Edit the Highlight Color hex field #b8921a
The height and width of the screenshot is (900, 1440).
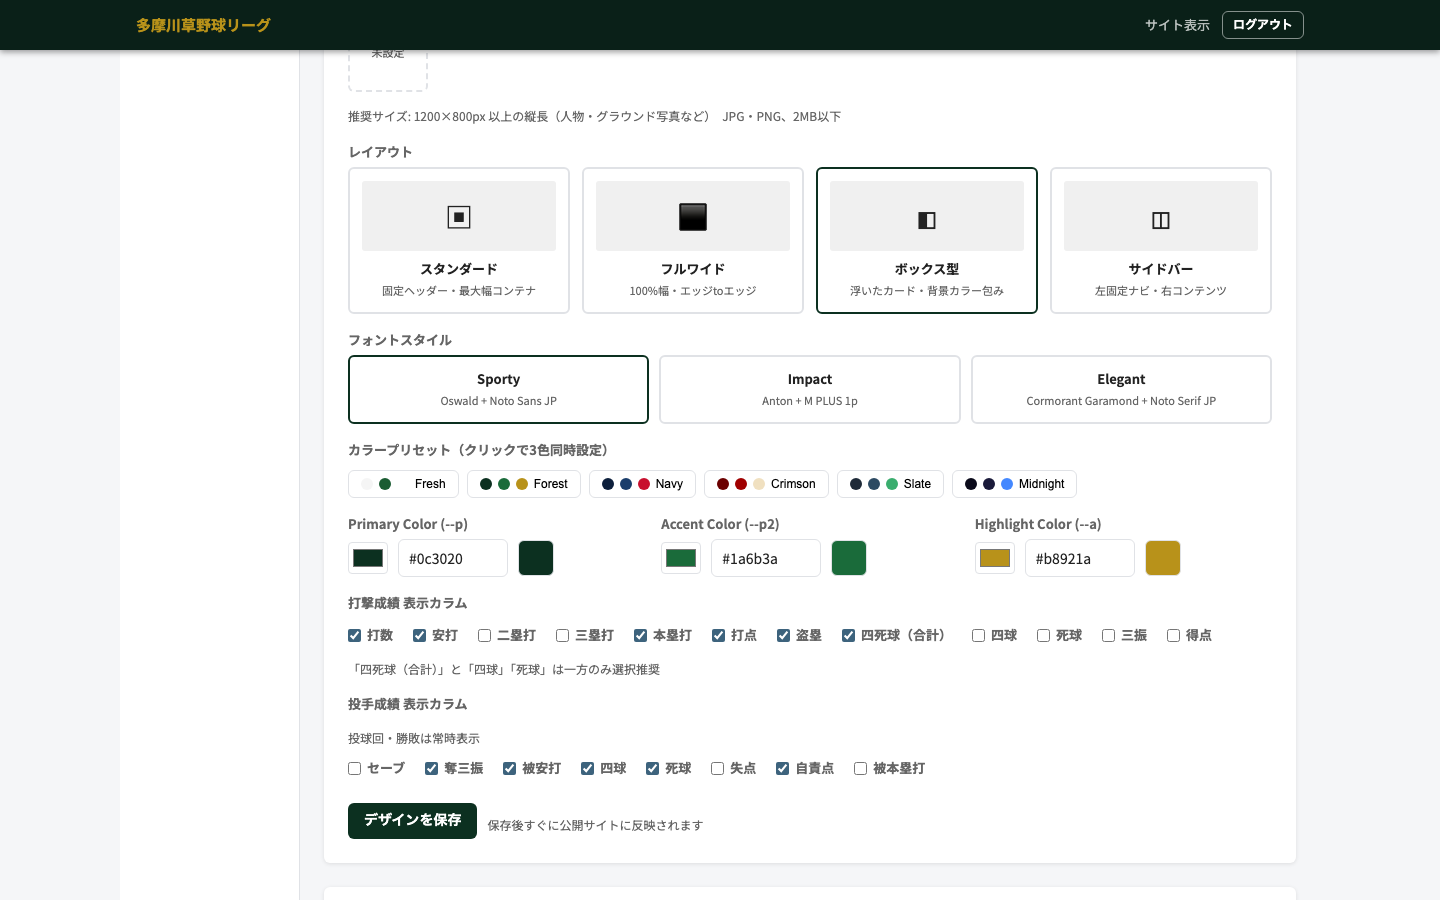point(1080,558)
